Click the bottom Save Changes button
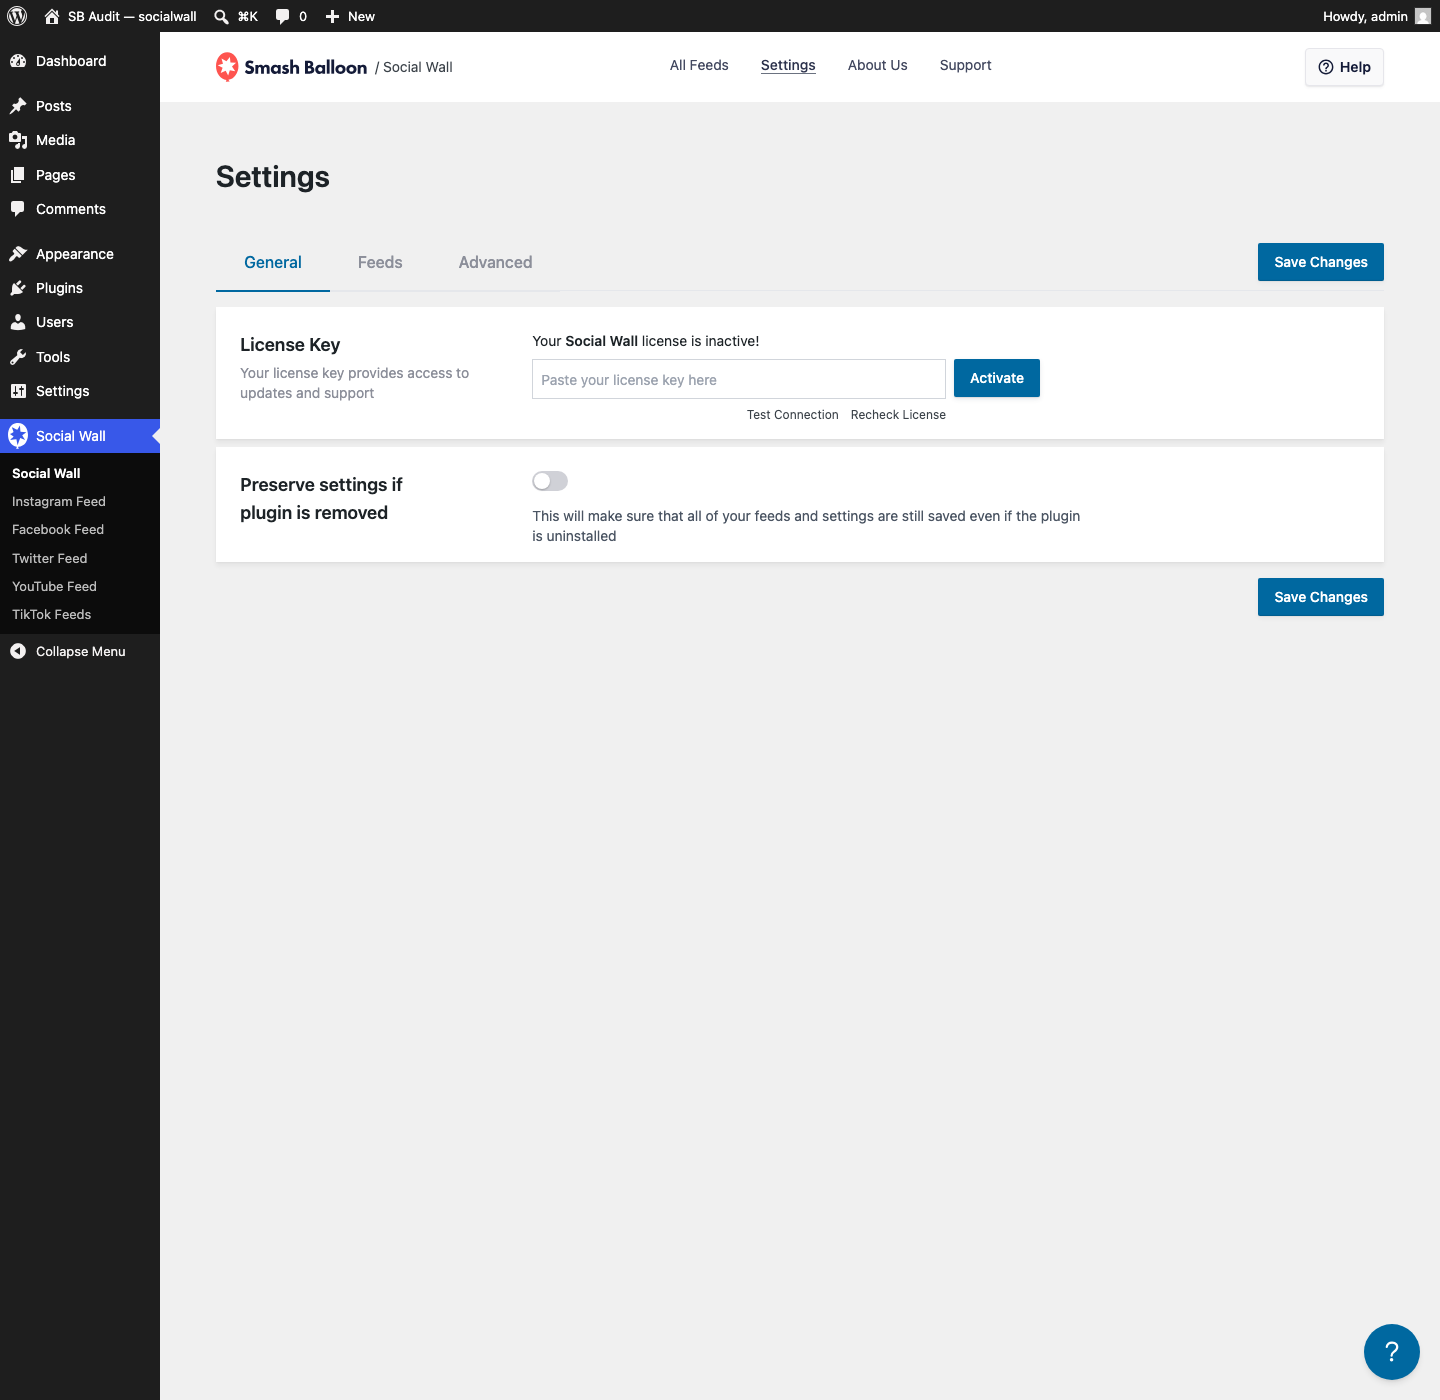This screenshot has width=1440, height=1400. pyautogui.click(x=1321, y=597)
